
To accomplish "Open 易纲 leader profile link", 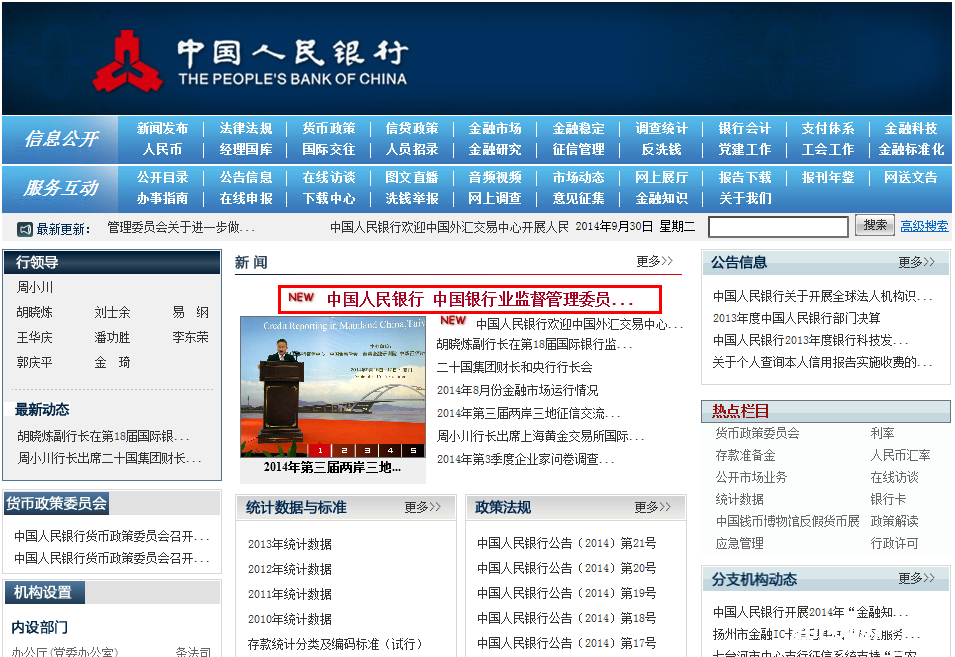I will [x=191, y=312].
